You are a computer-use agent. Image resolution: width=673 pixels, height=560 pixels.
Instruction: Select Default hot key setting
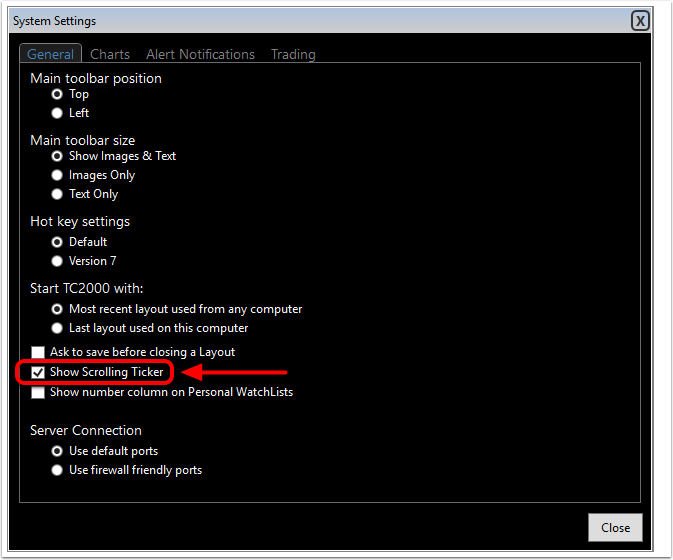[57, 242]
